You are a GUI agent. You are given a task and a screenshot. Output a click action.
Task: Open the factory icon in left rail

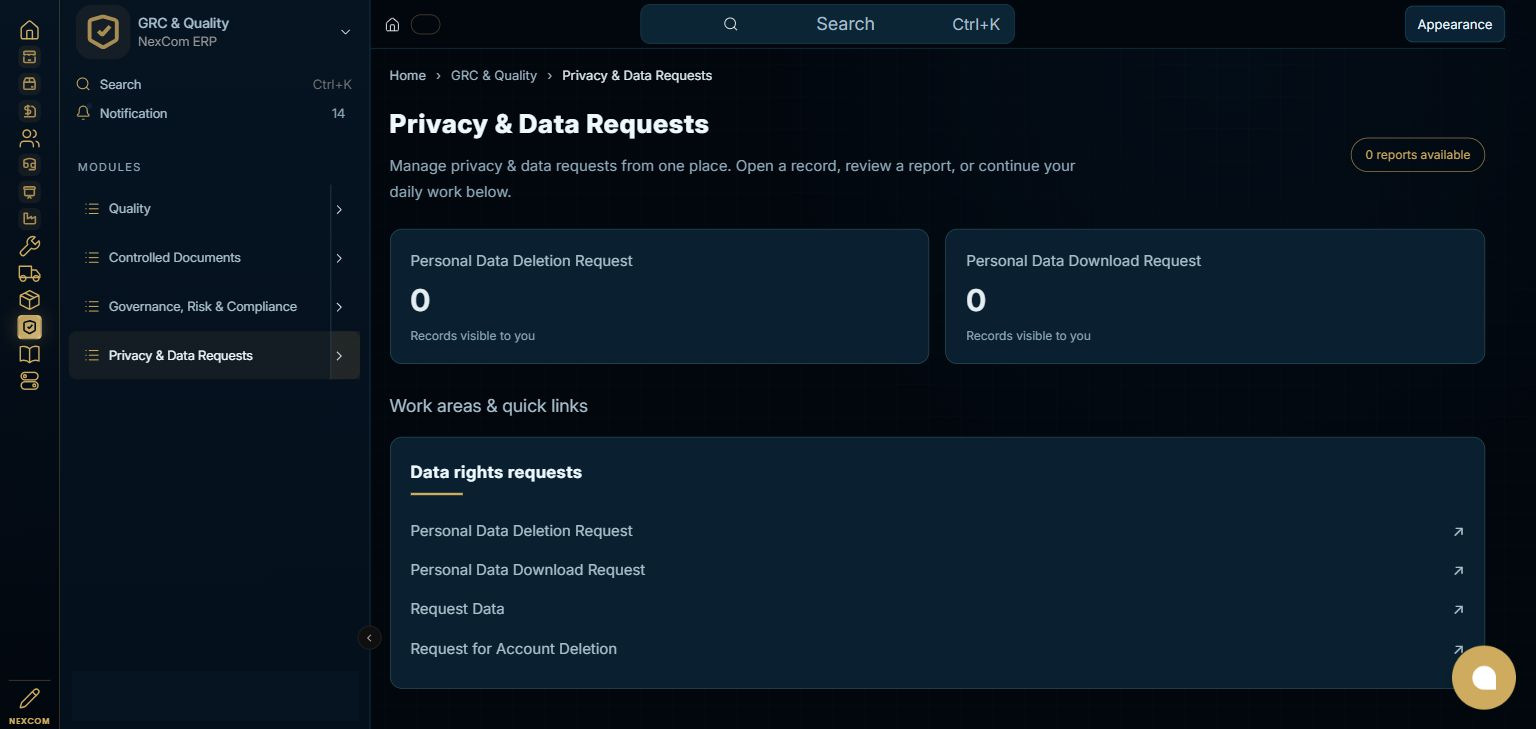point(30,219)
